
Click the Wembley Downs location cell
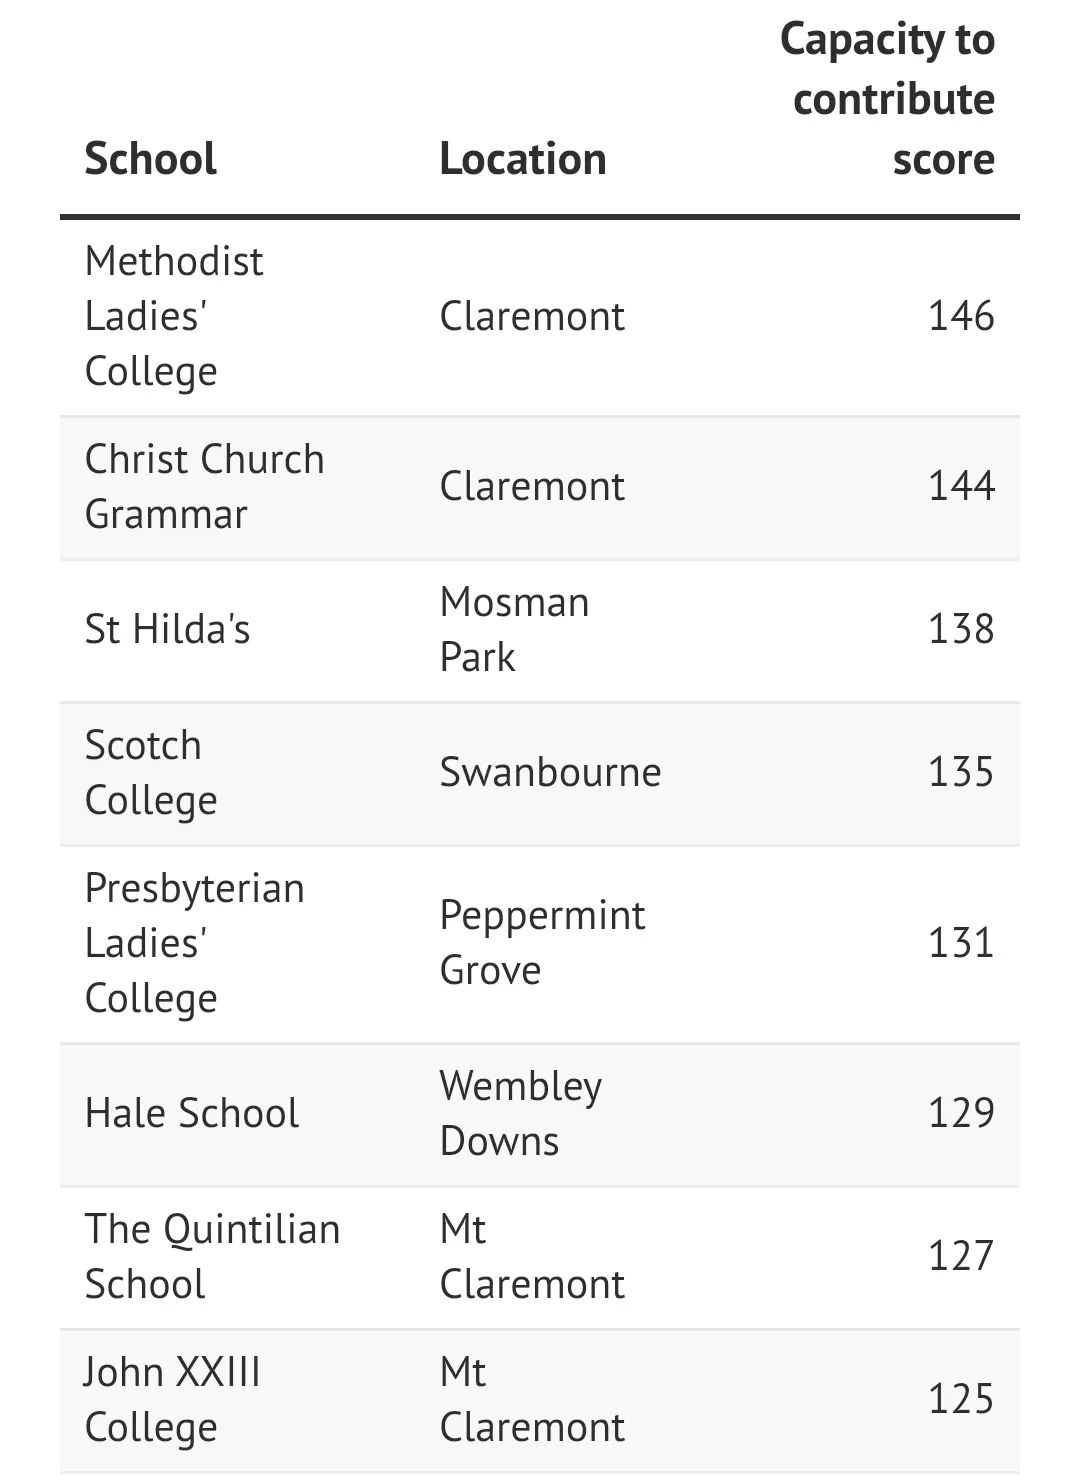click(520, 1113)
